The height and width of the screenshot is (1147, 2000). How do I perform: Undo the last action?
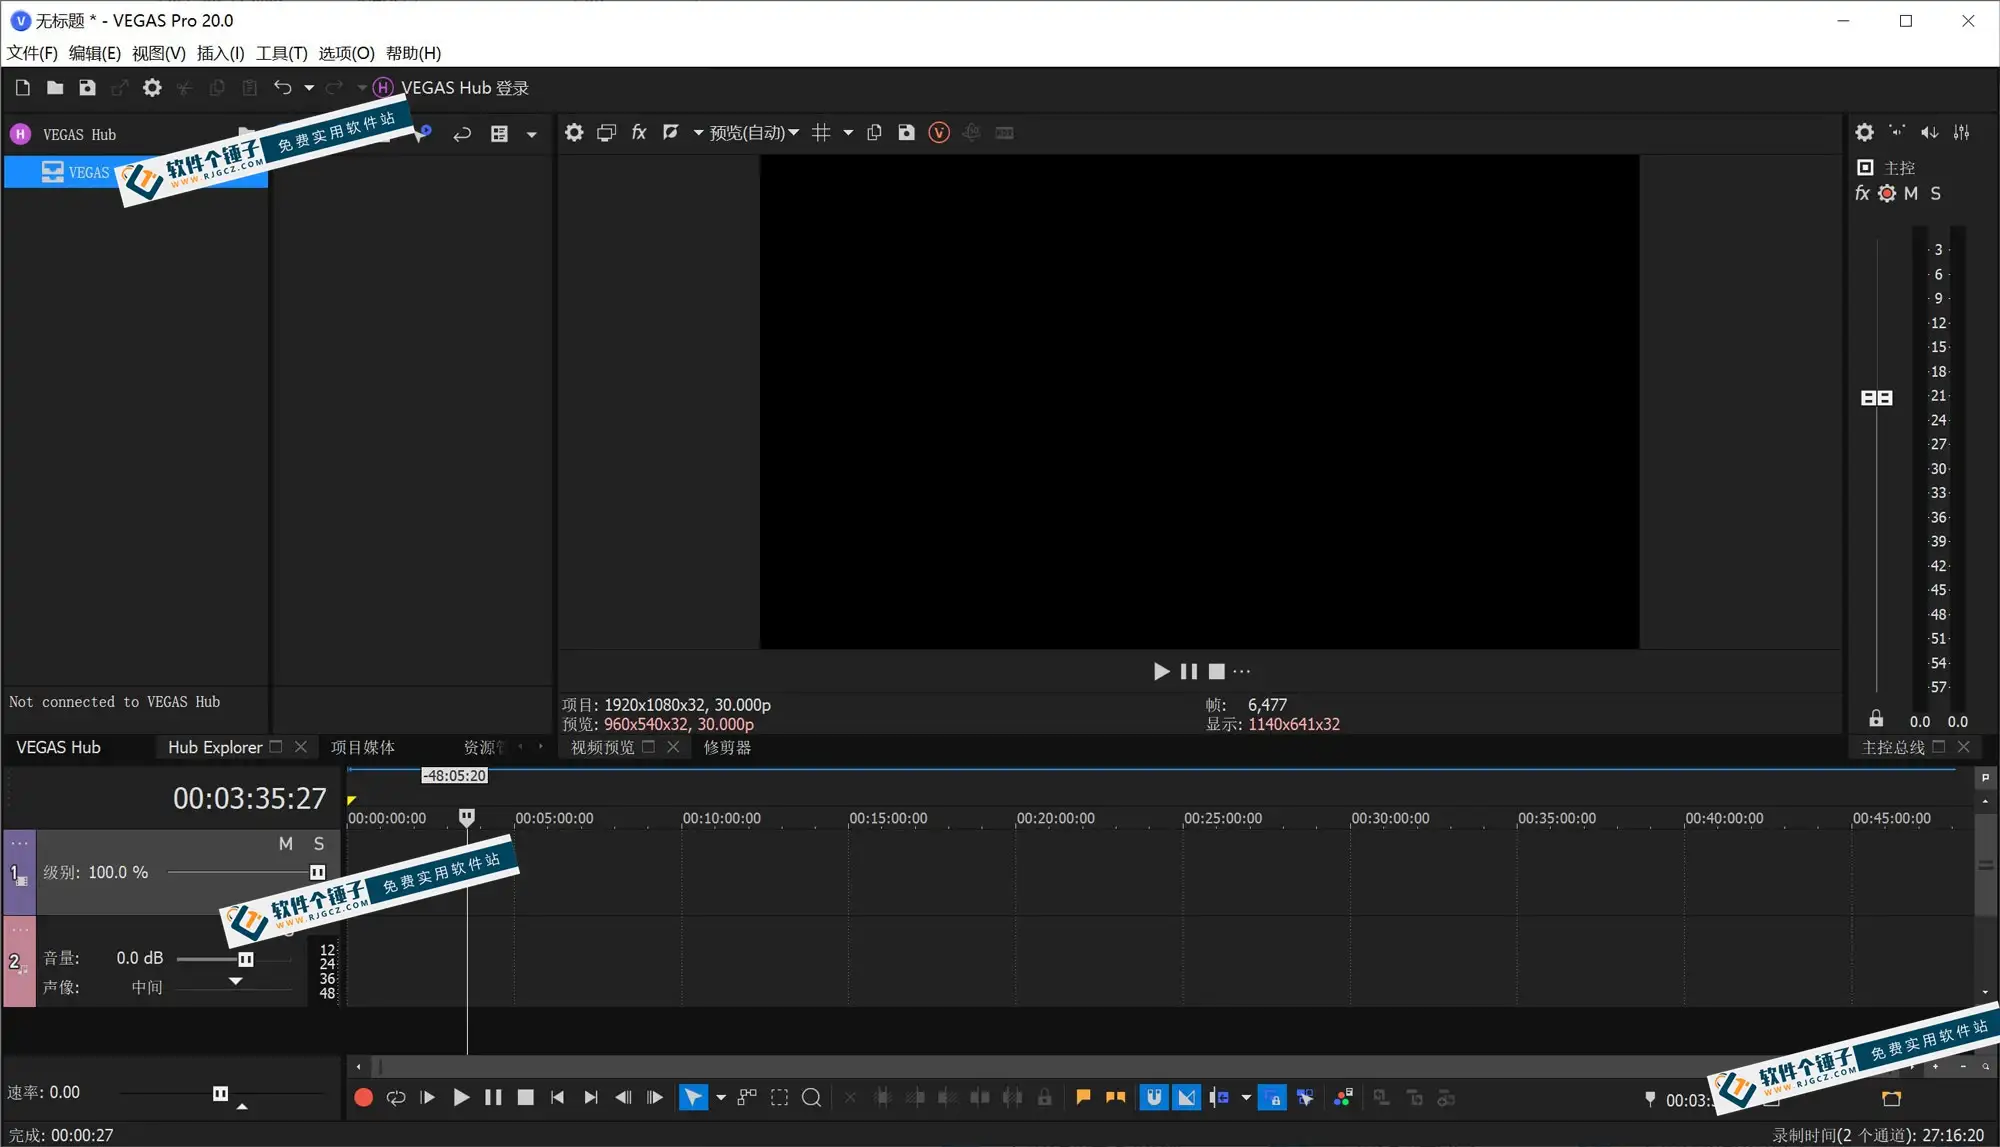click(x=283, y=88)
